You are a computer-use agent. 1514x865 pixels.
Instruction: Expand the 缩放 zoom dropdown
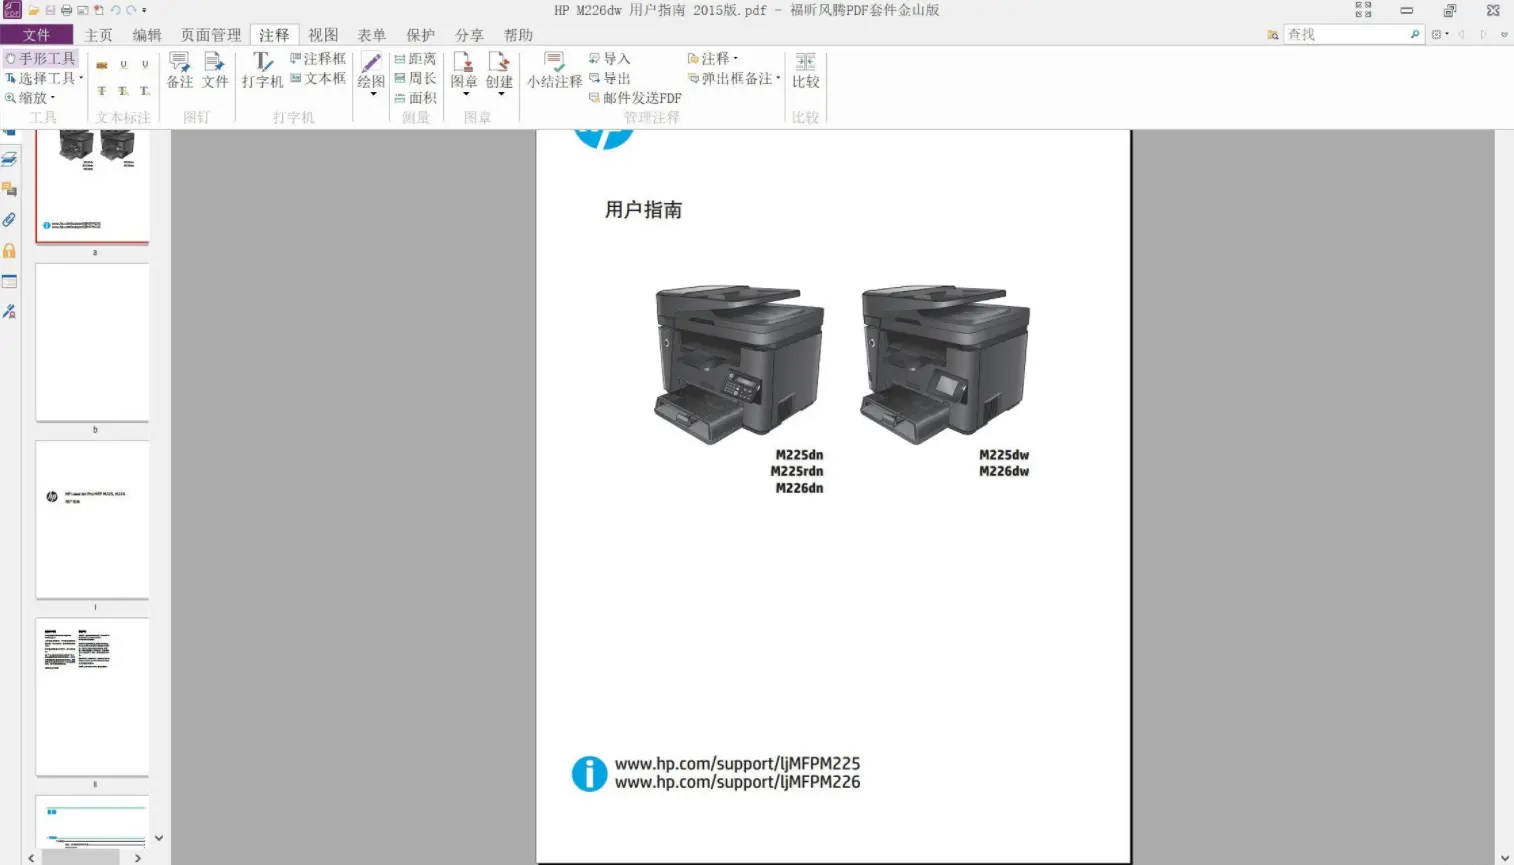pos(53,98)
